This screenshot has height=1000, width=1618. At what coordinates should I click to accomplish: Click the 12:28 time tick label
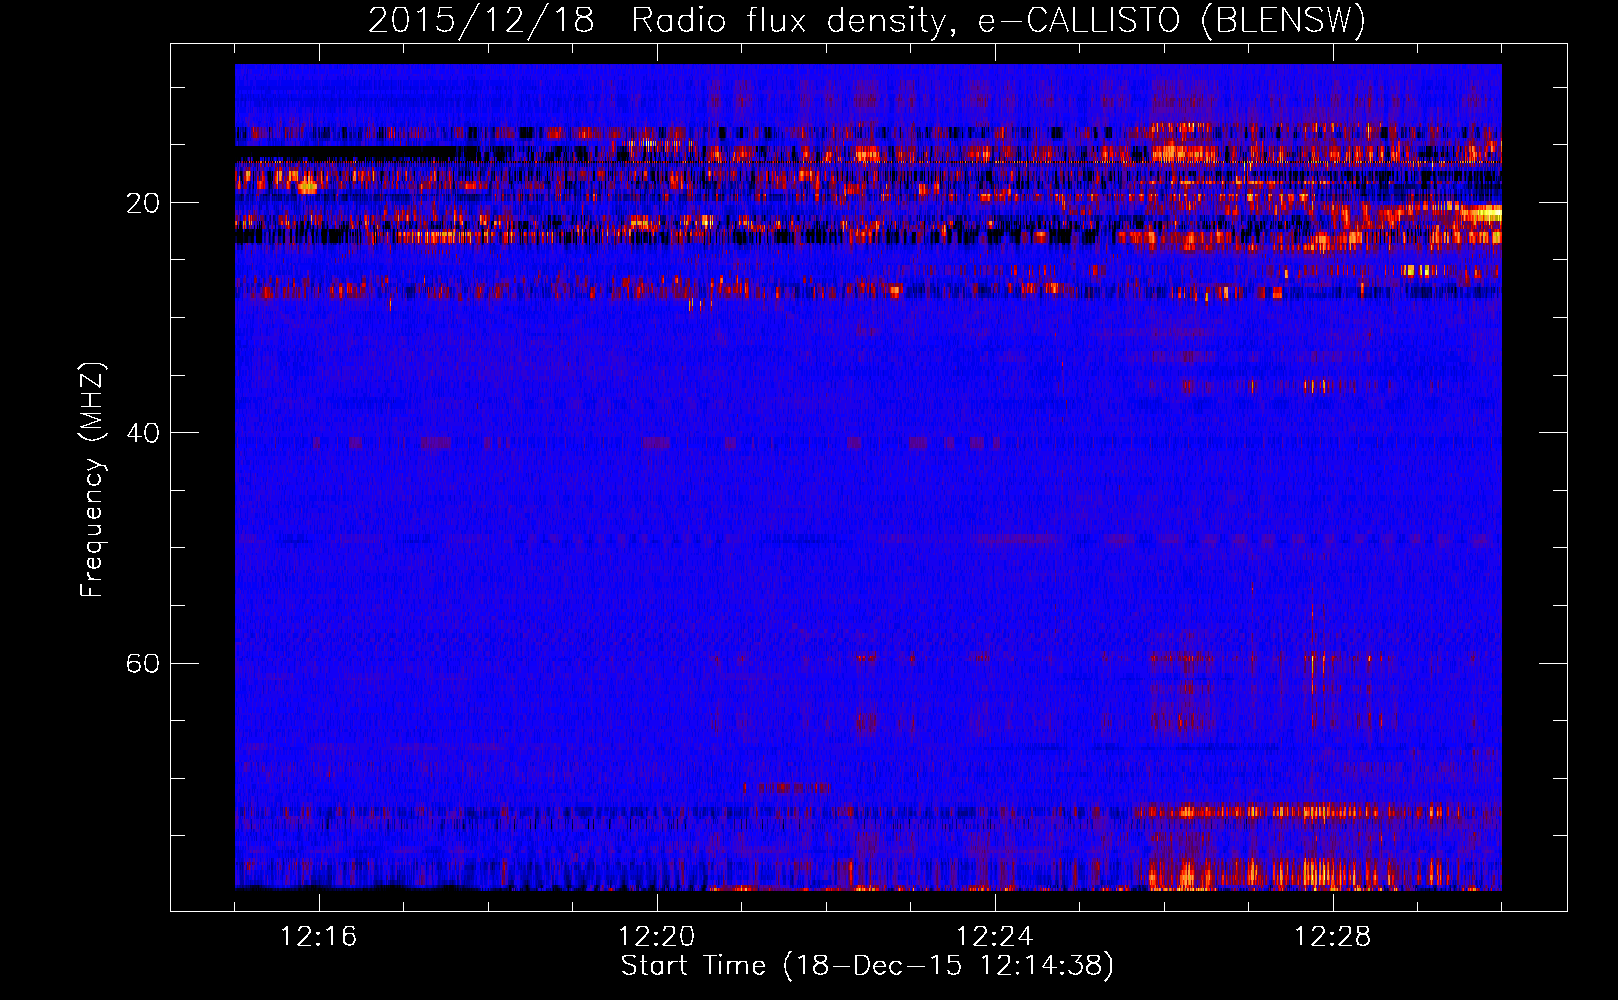tap(1333, 937)
